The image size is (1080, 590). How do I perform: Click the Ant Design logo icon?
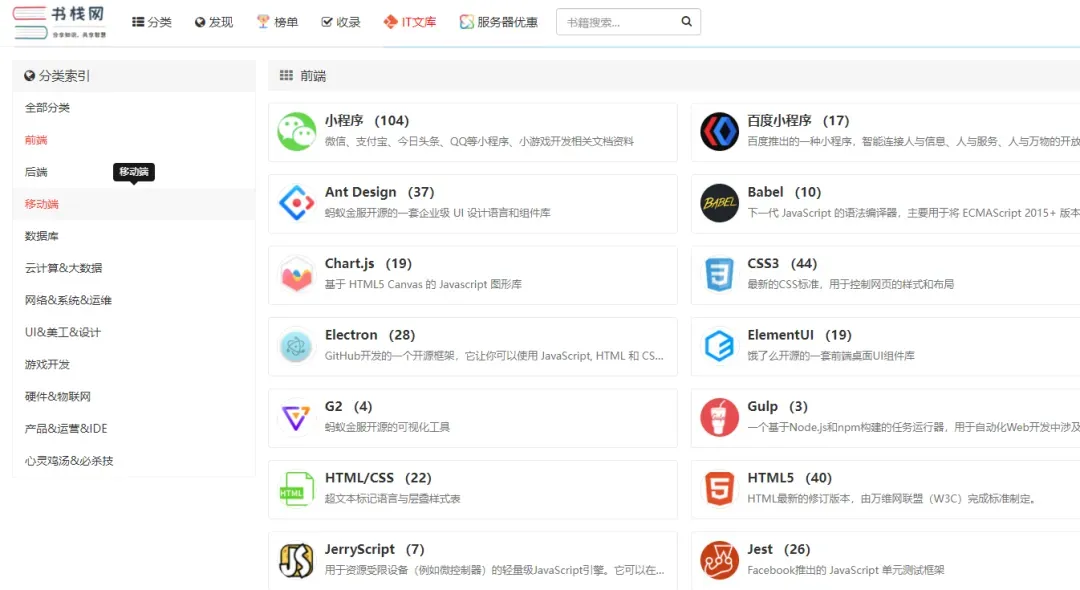click(x=296, y=203)
